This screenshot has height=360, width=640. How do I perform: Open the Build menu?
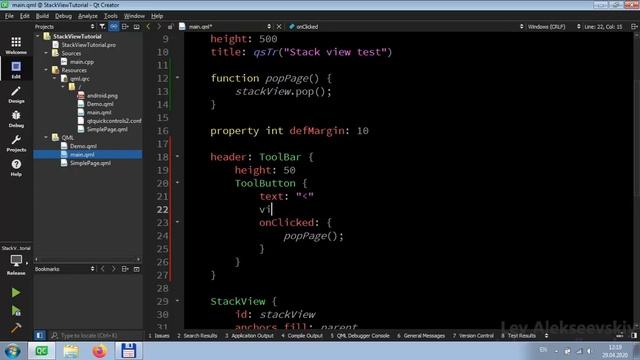[42, 16]
